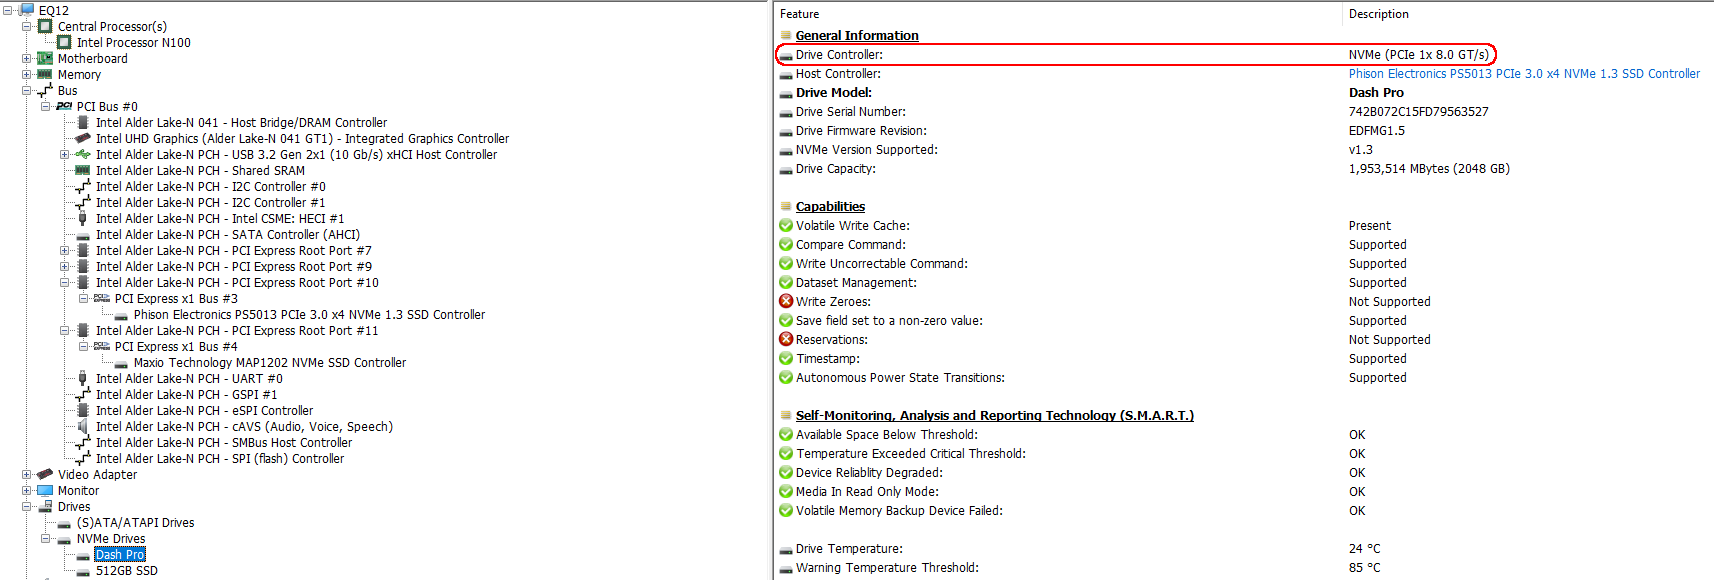The width and height of the screenshot is (1714, 580).
Task: Click the Shared SRAM memory icon
Action: point(83,170)
